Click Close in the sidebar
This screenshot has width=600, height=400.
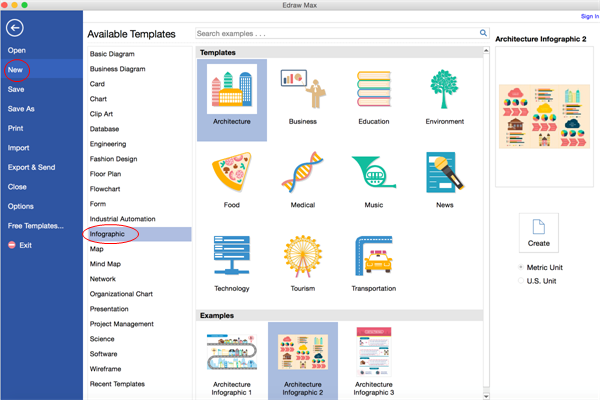coord(17,187)
